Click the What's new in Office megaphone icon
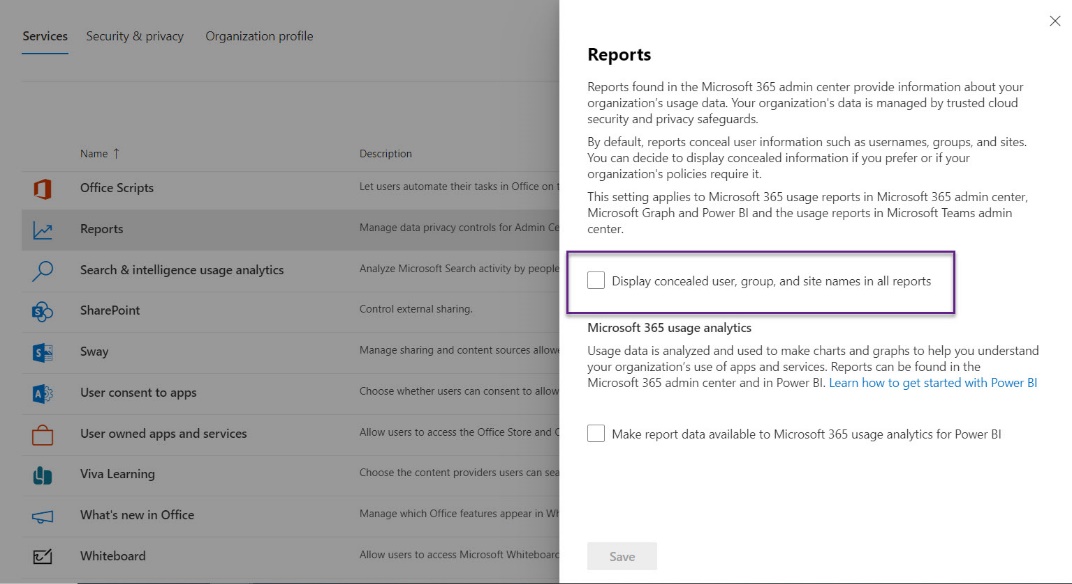 point(41,515)
